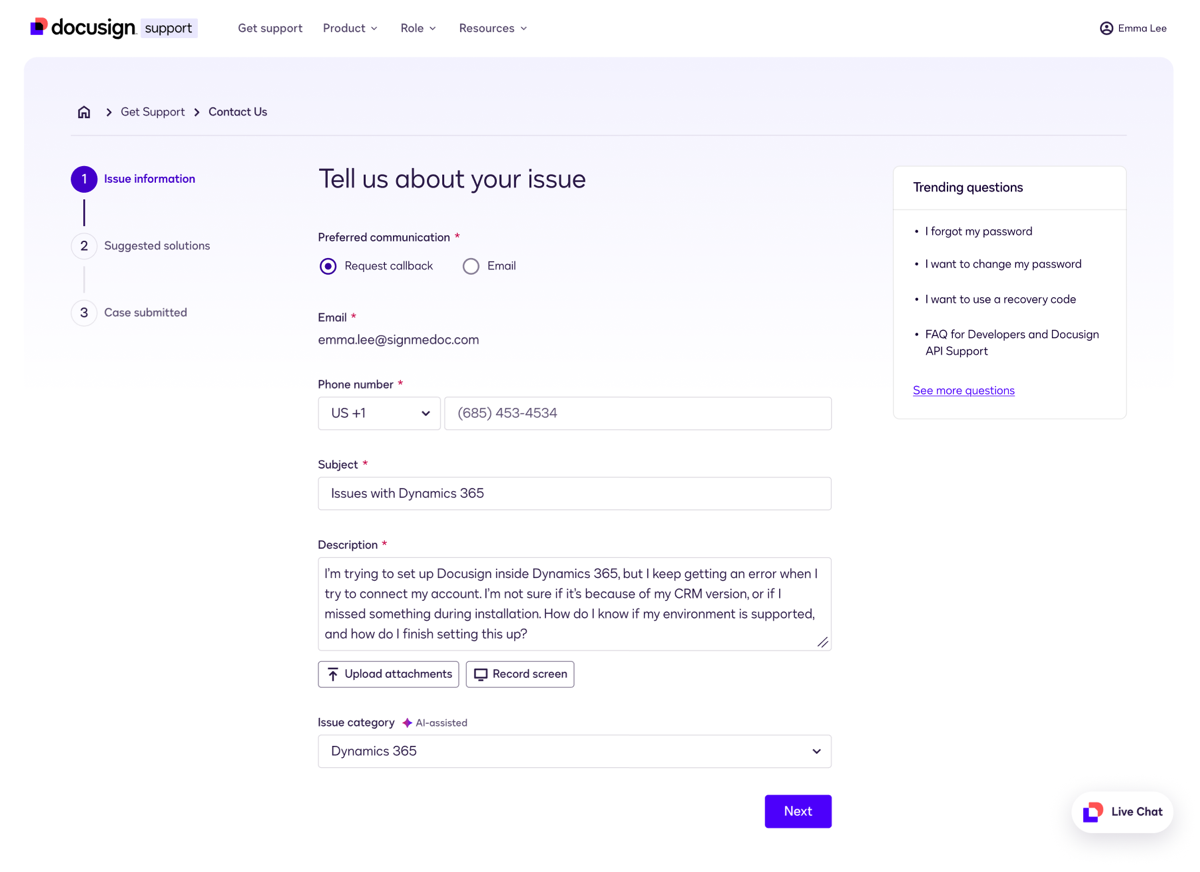Screen dimensions: 1200x872
Task: Click the home icon in the breadcrumb
Action: coord(84,111)
